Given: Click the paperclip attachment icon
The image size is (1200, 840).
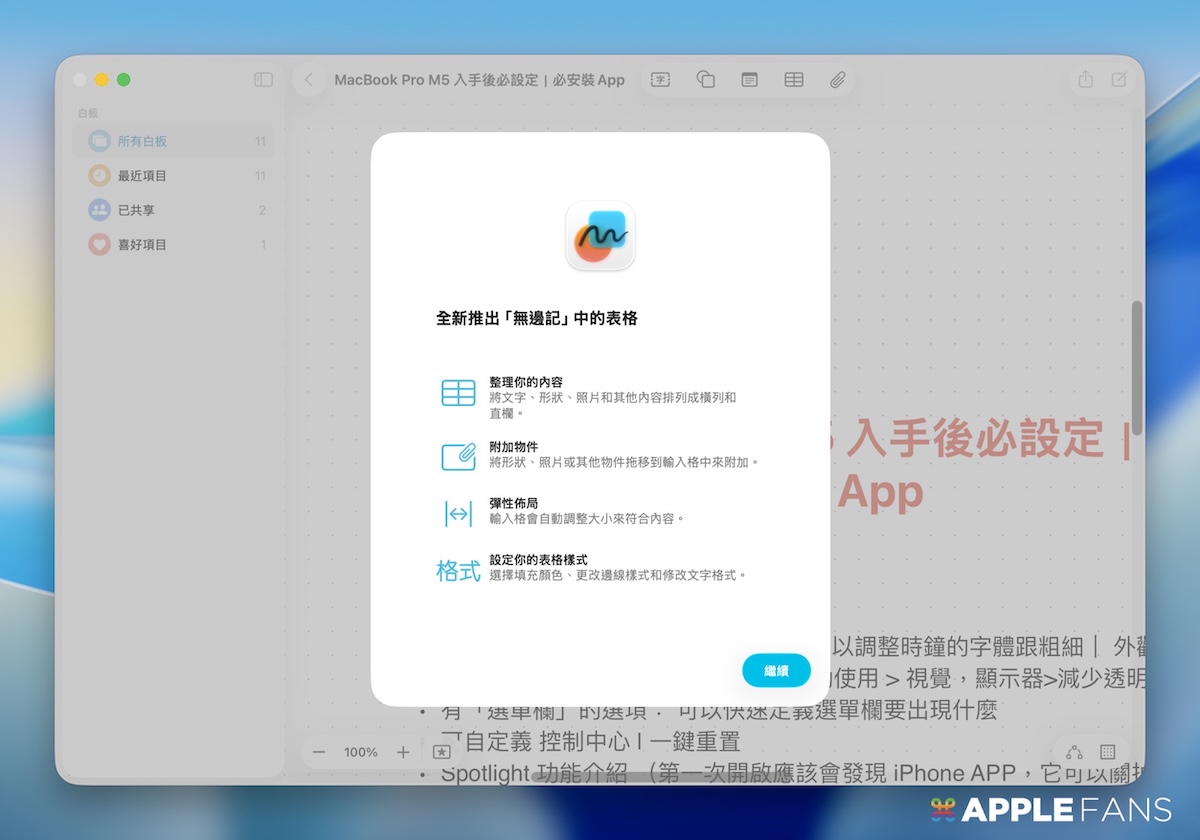Looking at the screenshot, I should pyautogui.click(x=838, y=80).
